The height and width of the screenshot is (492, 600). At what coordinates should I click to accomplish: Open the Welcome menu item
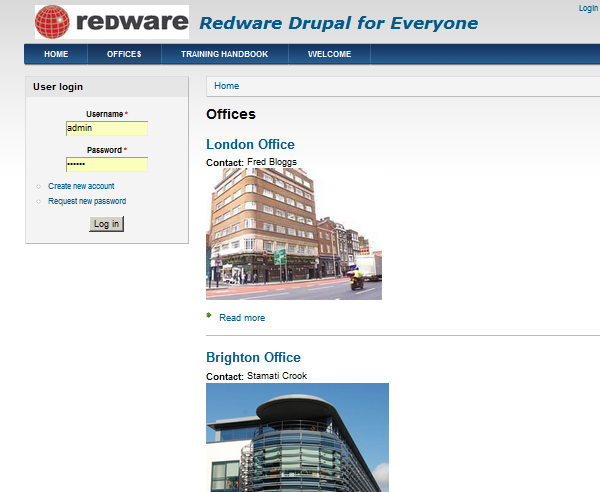[329, 54]
